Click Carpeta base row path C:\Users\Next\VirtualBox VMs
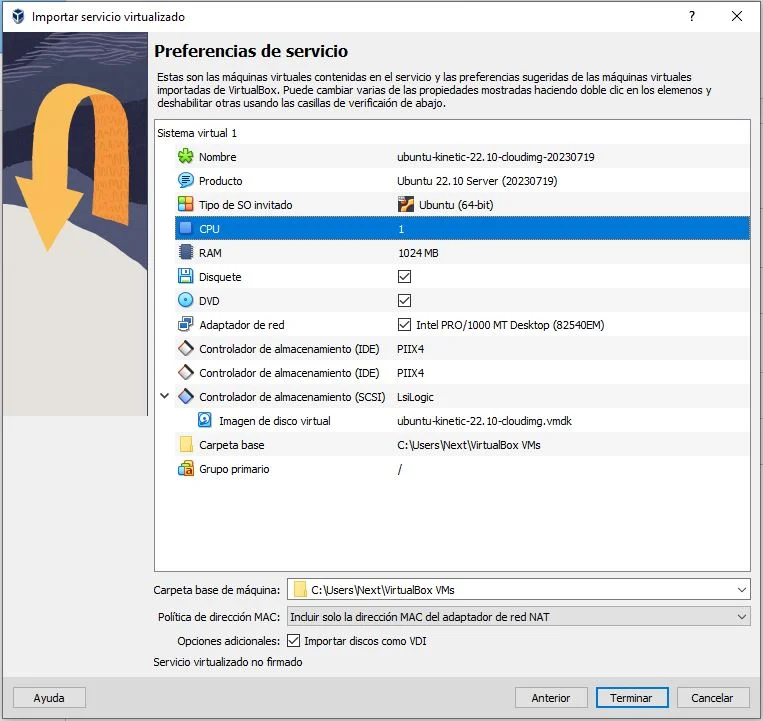 click(x=469, y=445)
